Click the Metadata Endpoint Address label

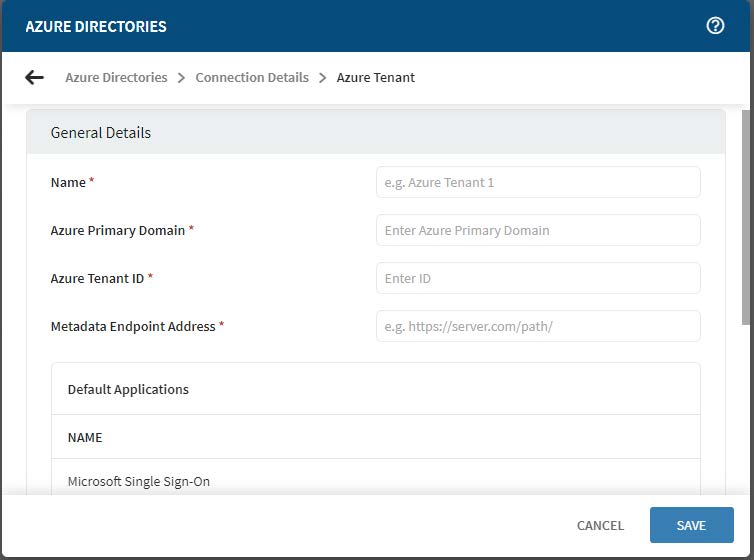pyautogui.click(x=133, y=326)
